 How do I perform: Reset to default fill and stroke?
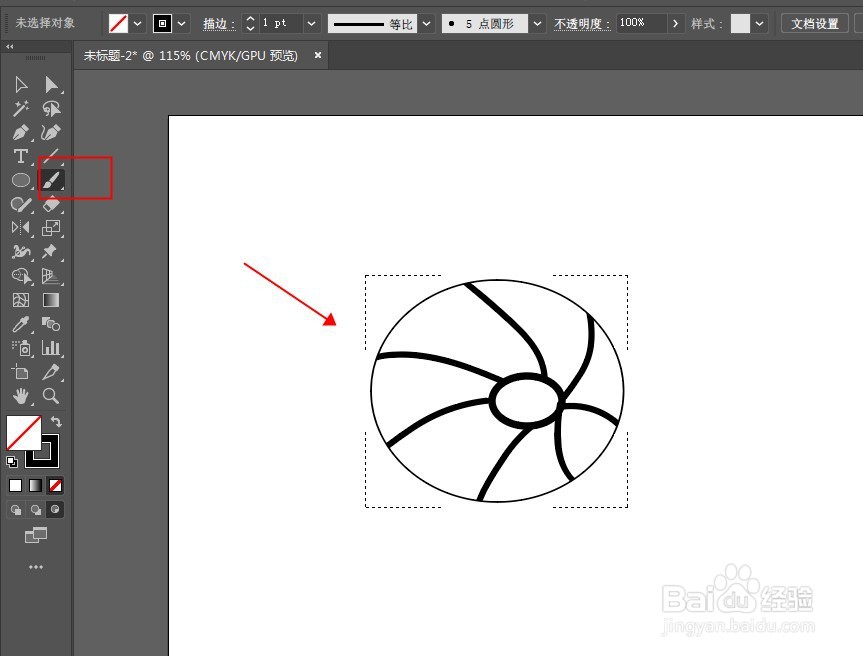(12, 462)
